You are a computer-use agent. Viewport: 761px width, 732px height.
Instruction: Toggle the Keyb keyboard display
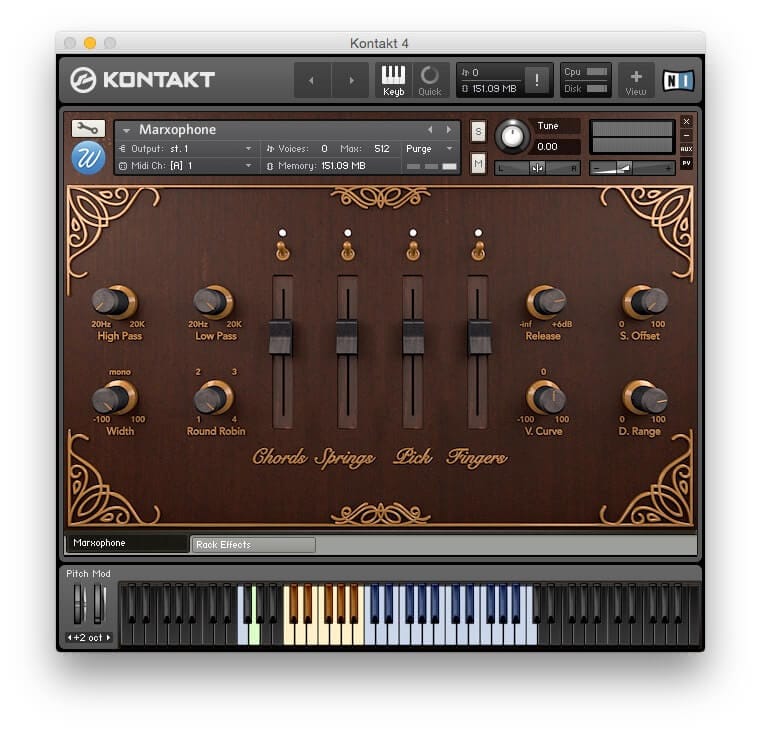tap(393, 80)
